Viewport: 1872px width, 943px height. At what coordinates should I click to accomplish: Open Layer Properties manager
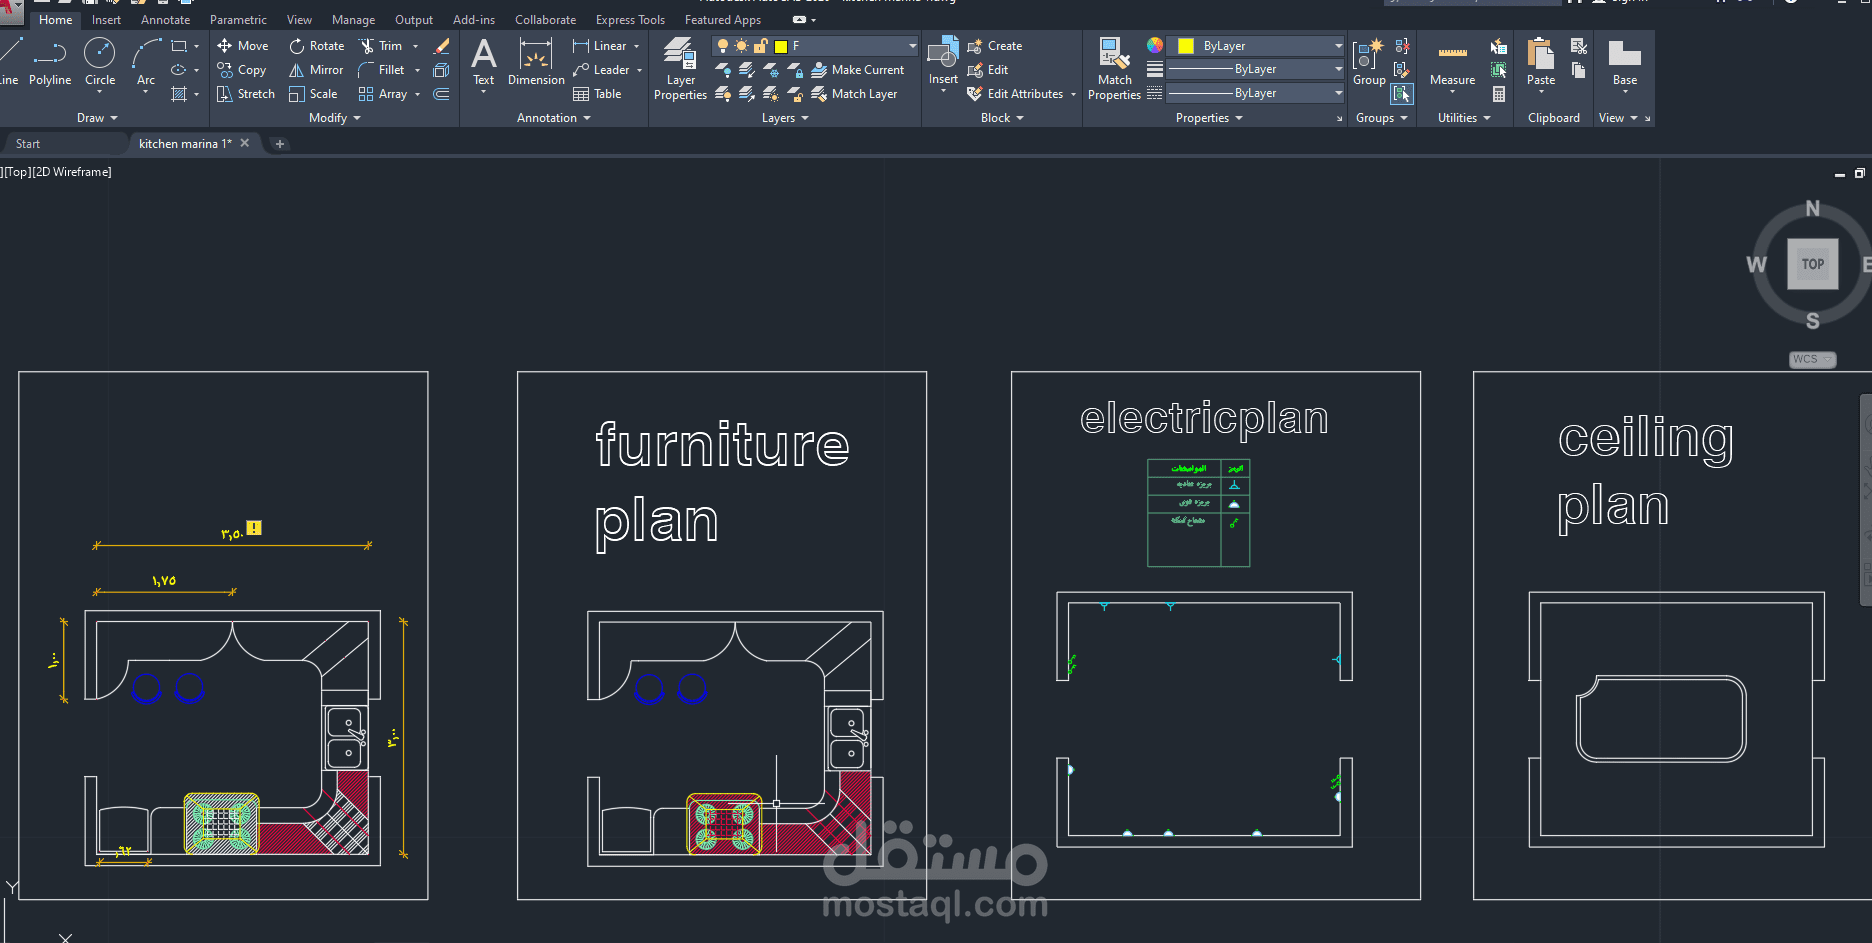(x=680, y=68)
